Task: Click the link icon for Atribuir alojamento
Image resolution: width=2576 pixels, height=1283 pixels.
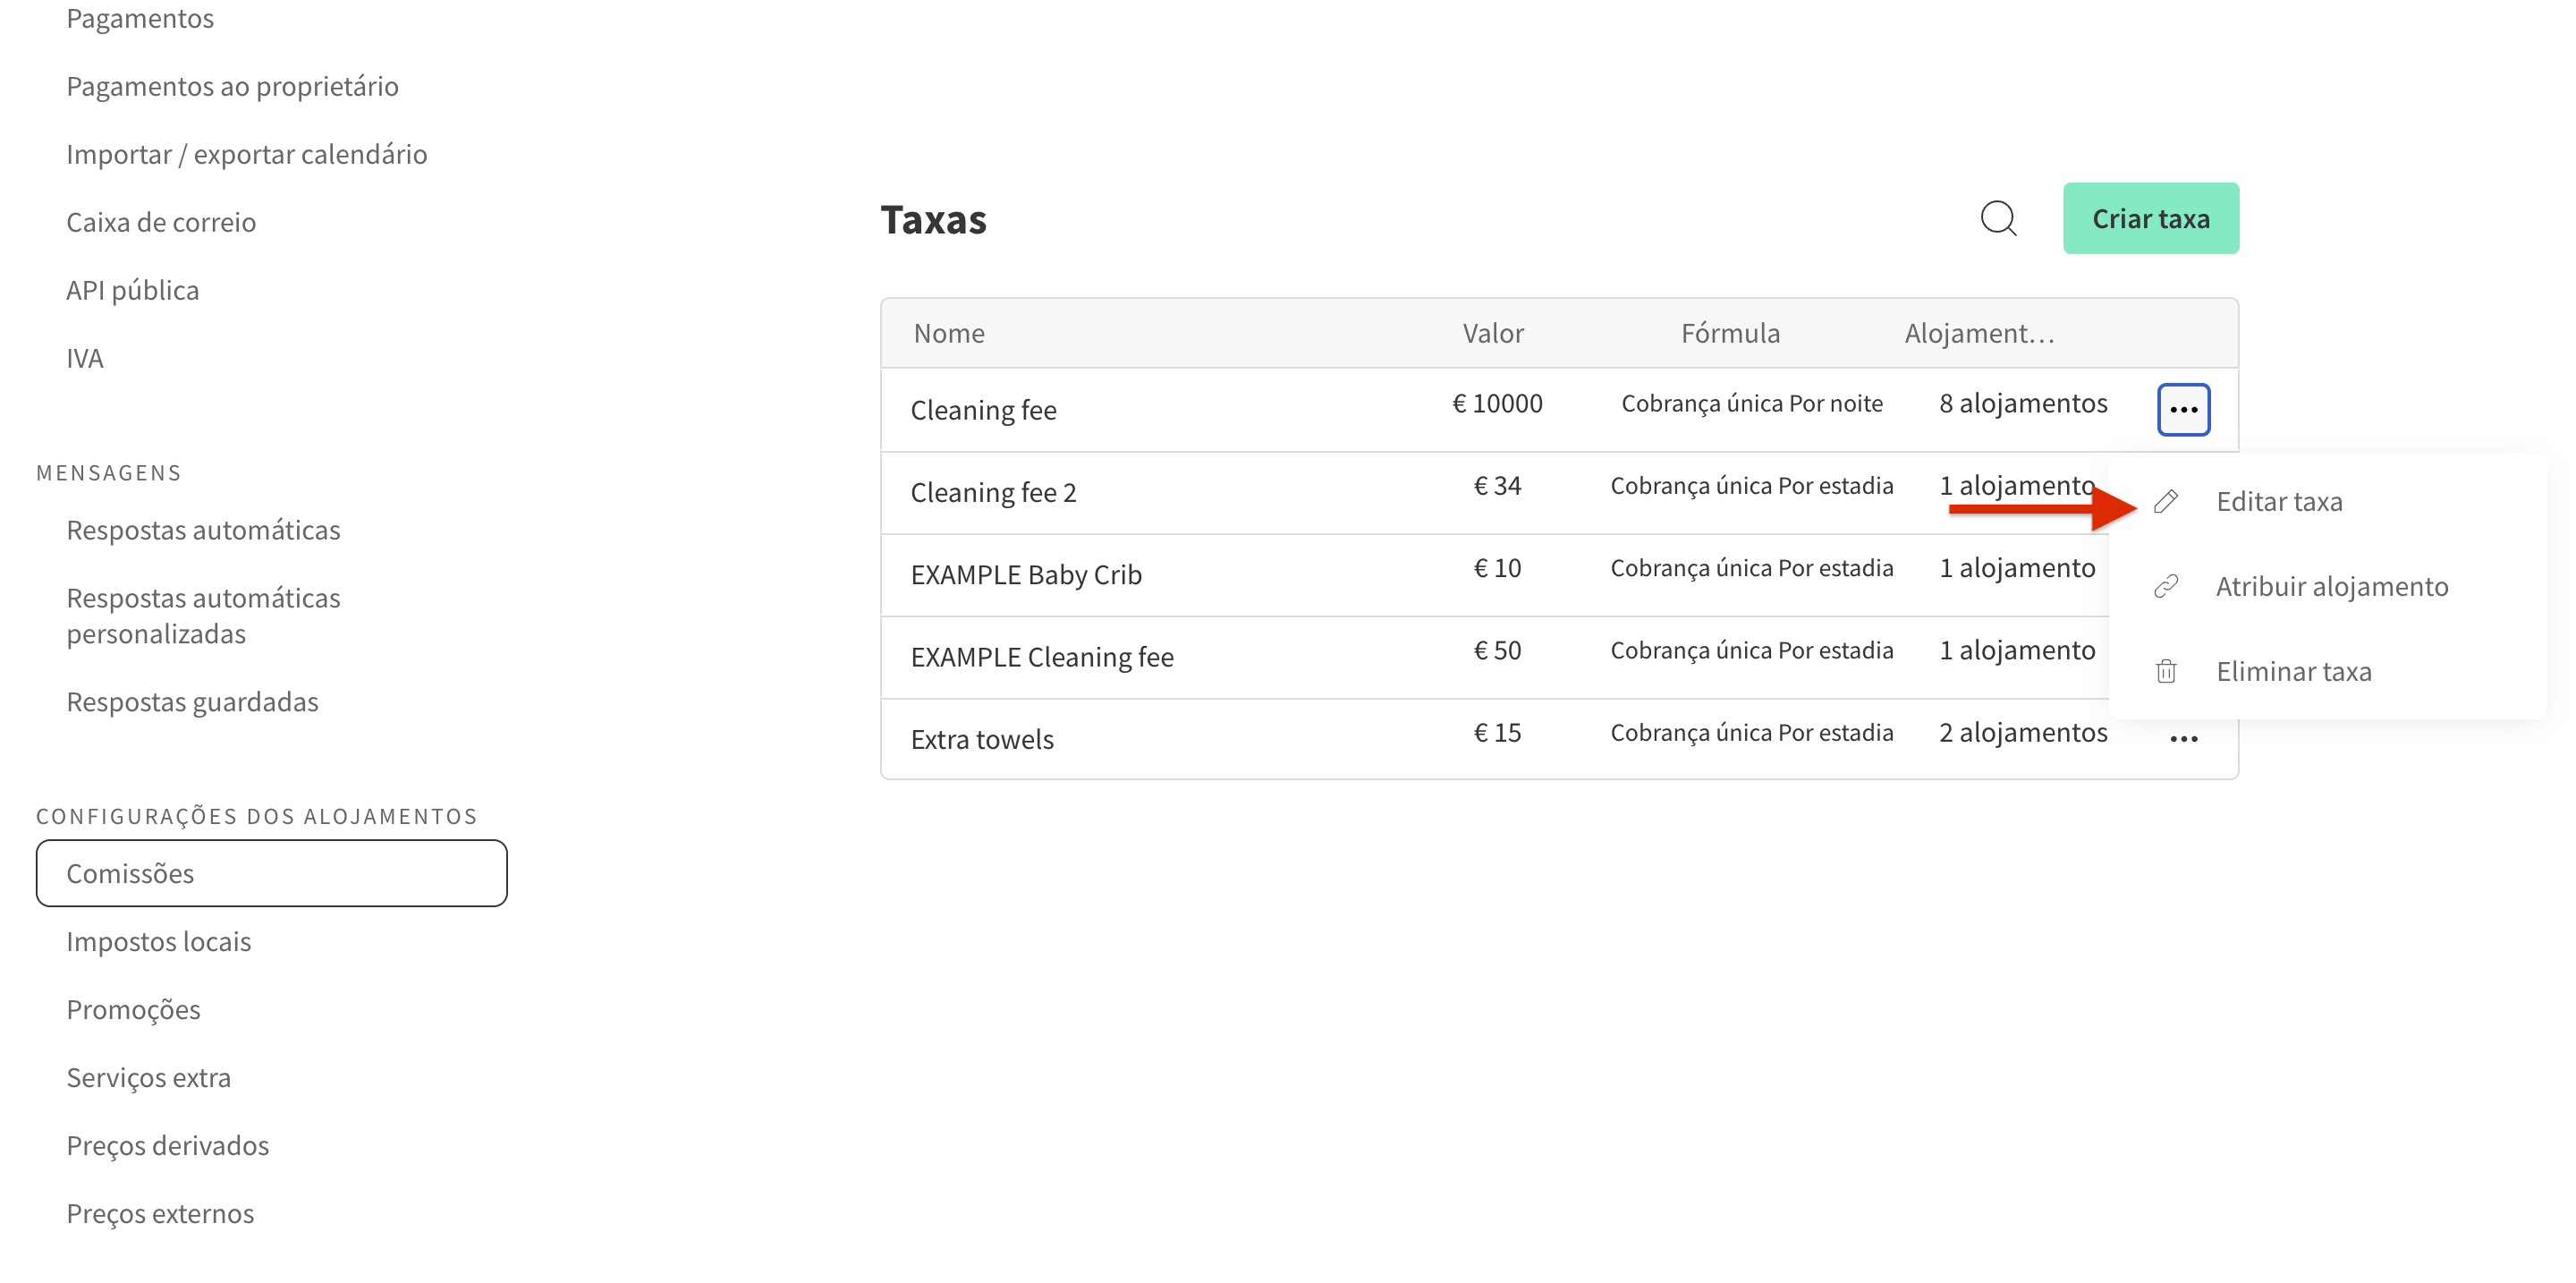Action: (x=2165, y=586)
